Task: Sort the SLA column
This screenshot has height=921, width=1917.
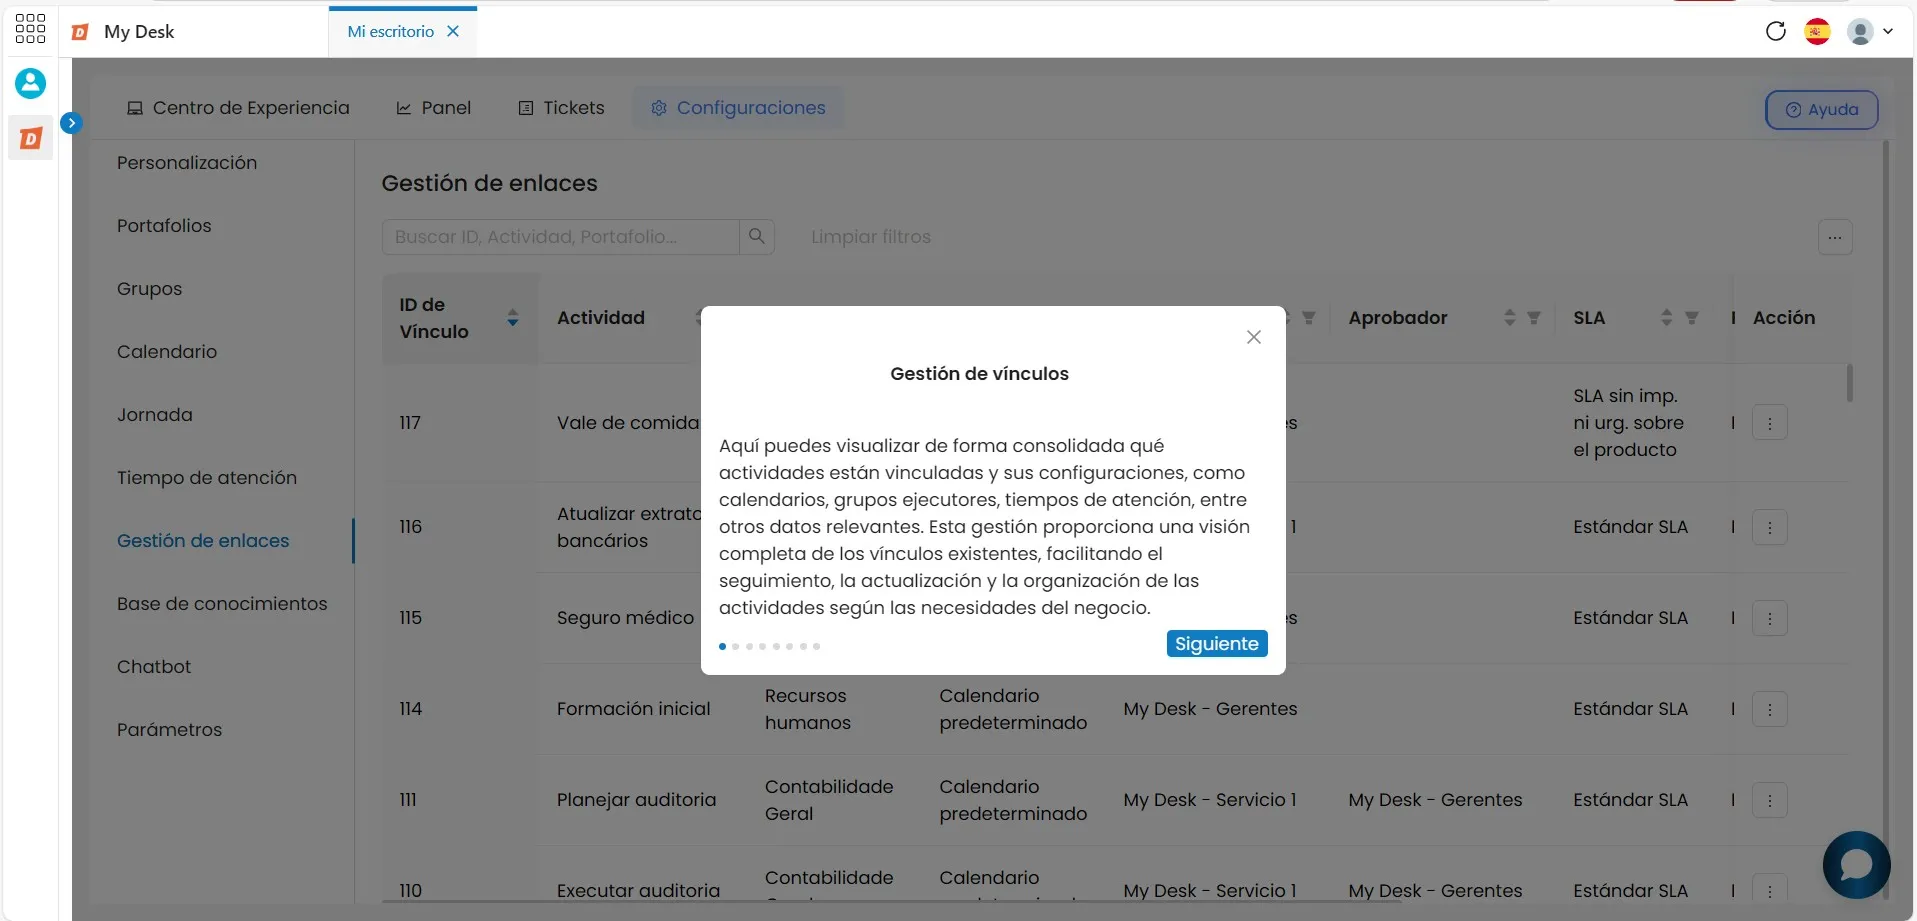Action: tap(1666, 318)
